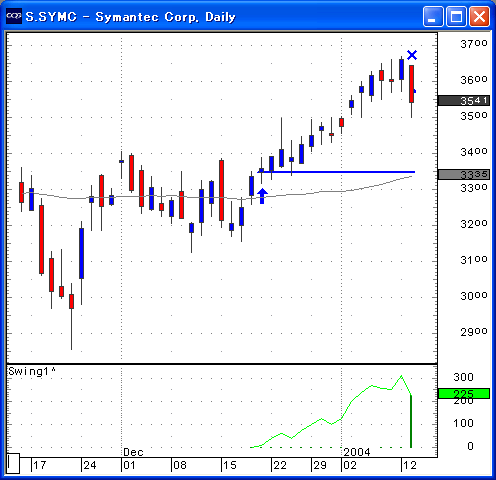Click the Swing1^ study label
This screenshot has height=480, width=496.
(x=32, y=371)
